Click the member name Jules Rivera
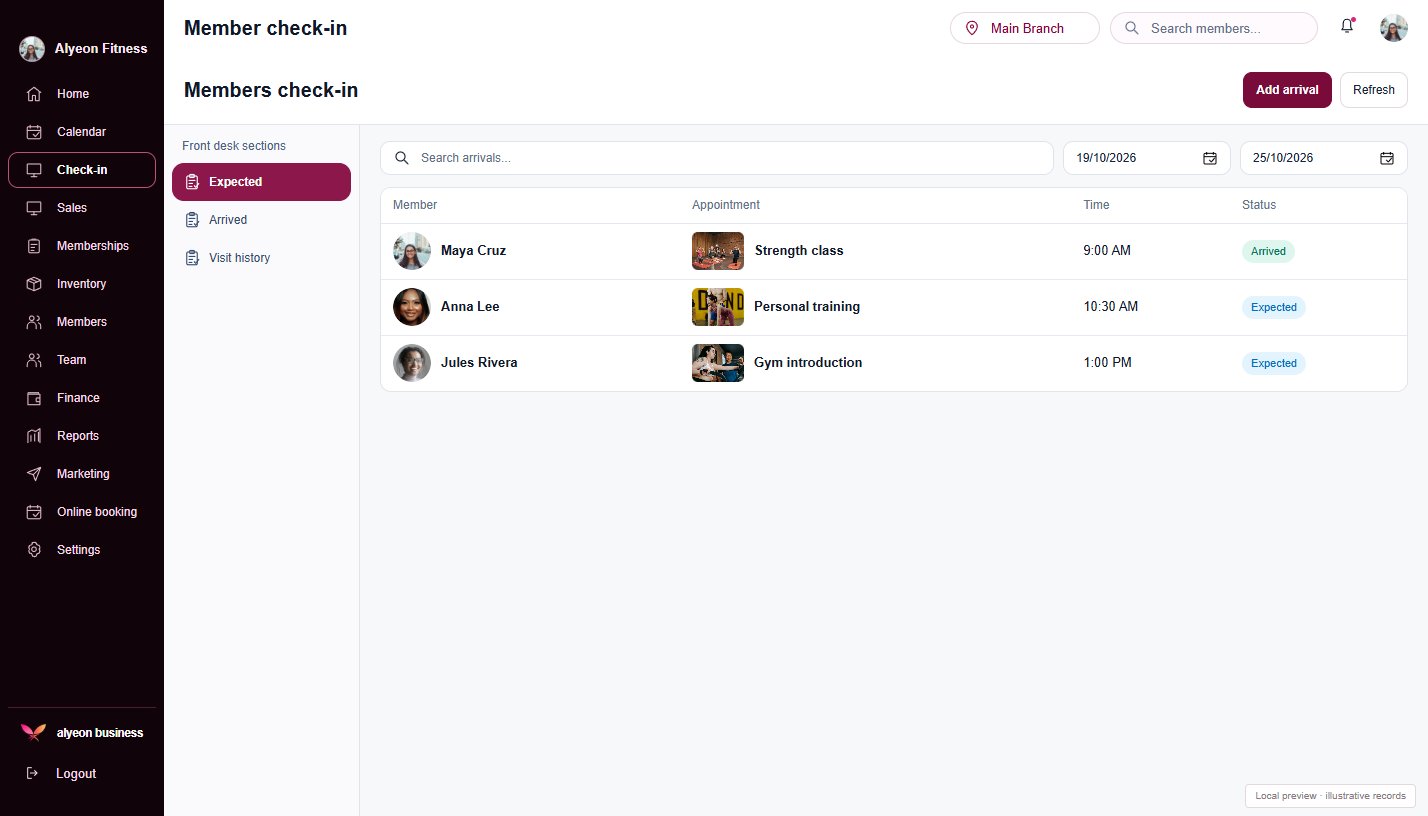Viewport: 1428px width, 816px height. (x=479, y=363)
